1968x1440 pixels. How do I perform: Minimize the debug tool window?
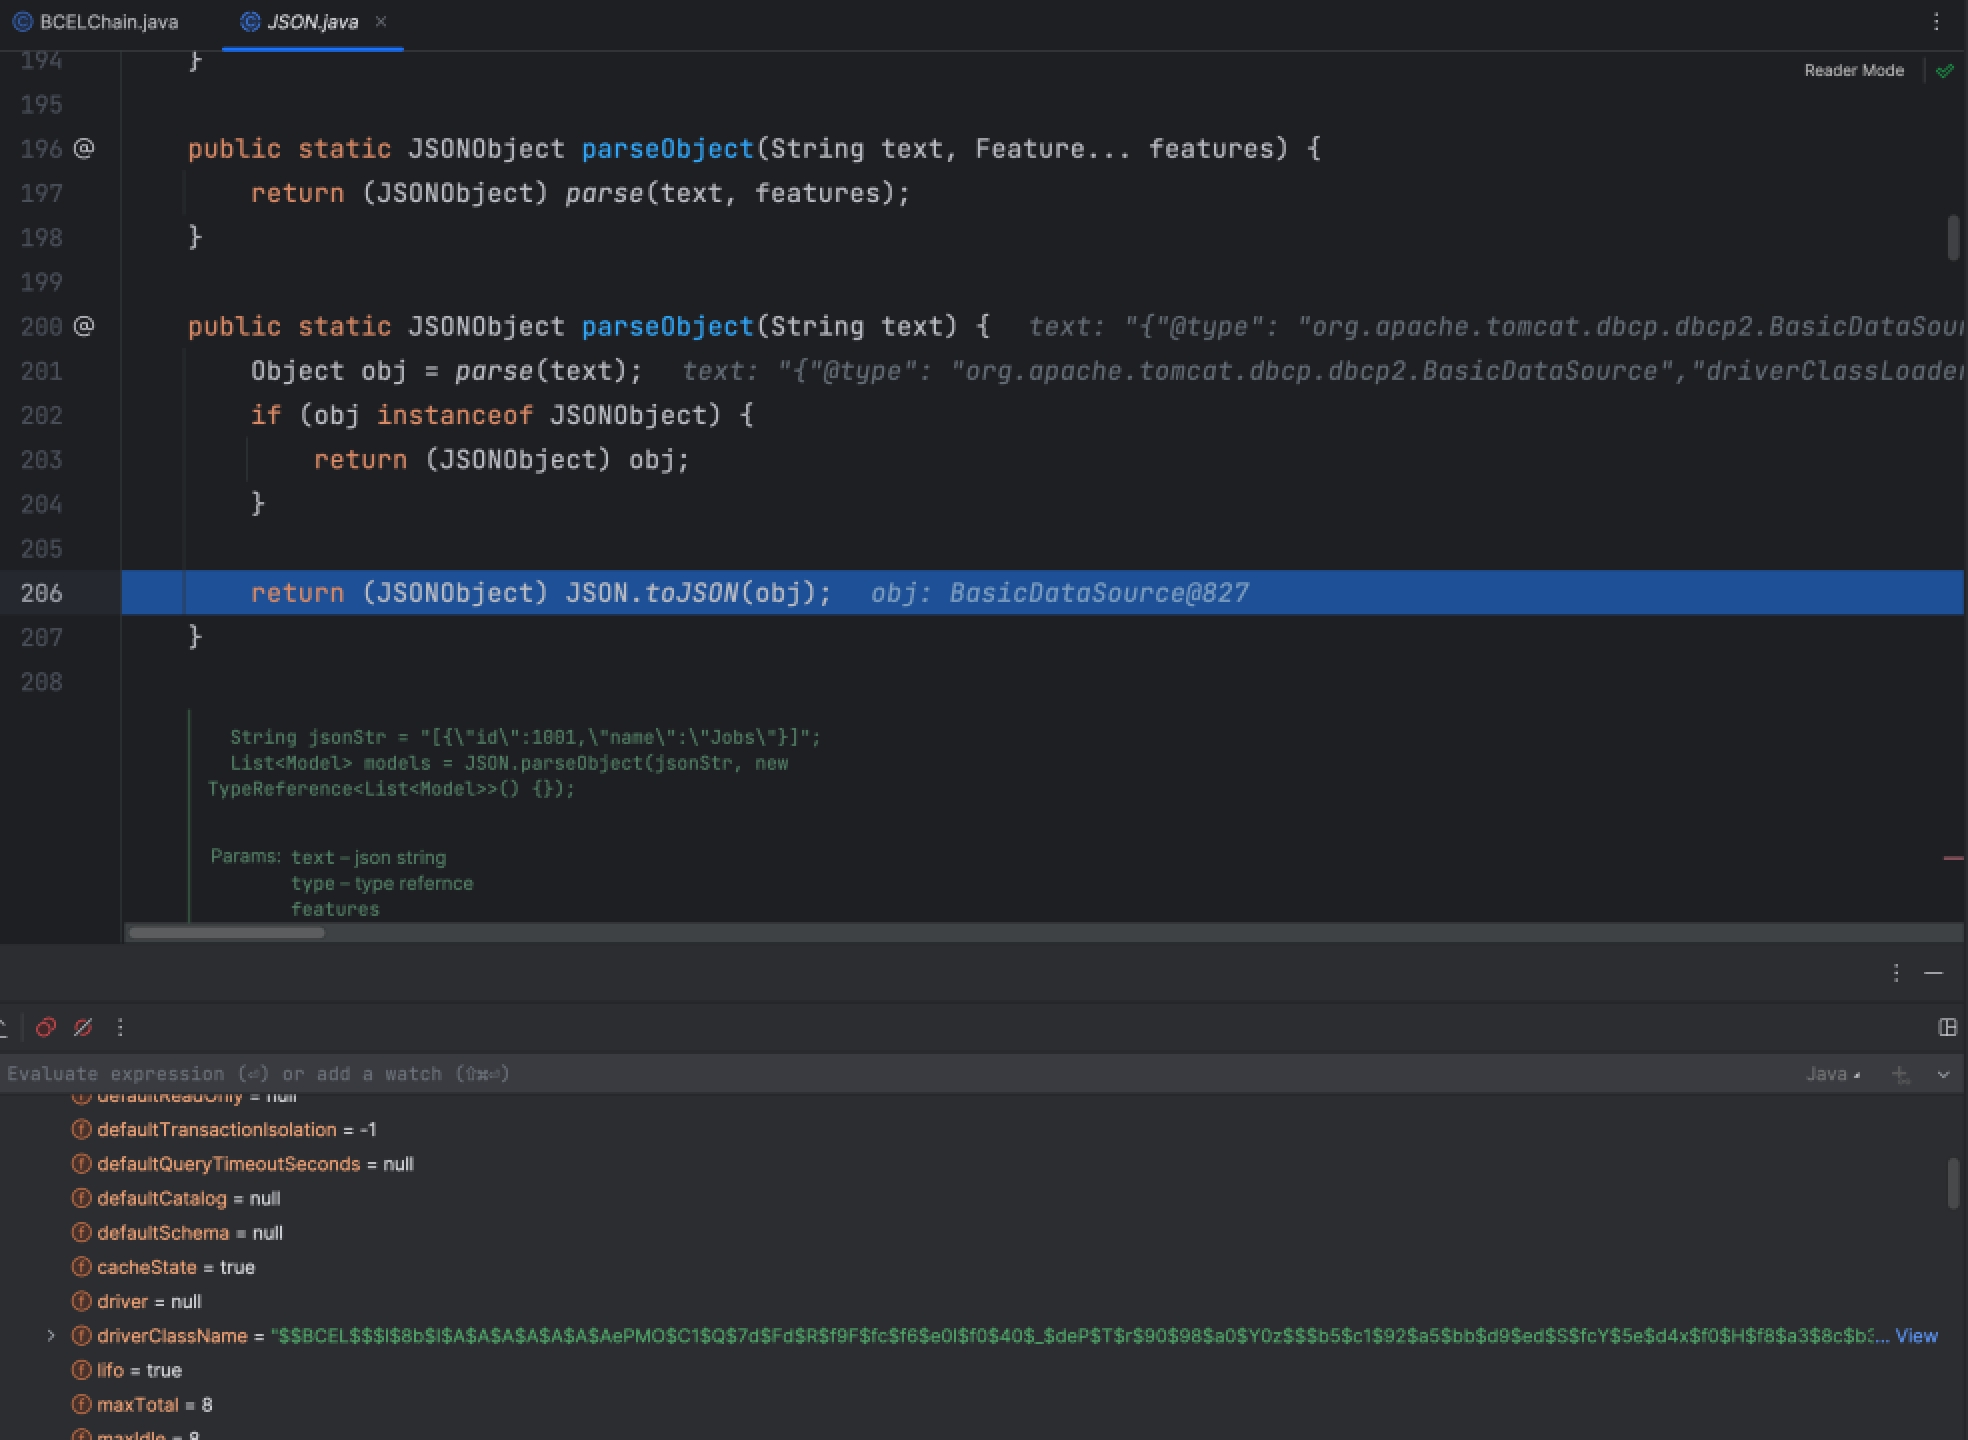pyautogui.click(x=1933, y=973)
